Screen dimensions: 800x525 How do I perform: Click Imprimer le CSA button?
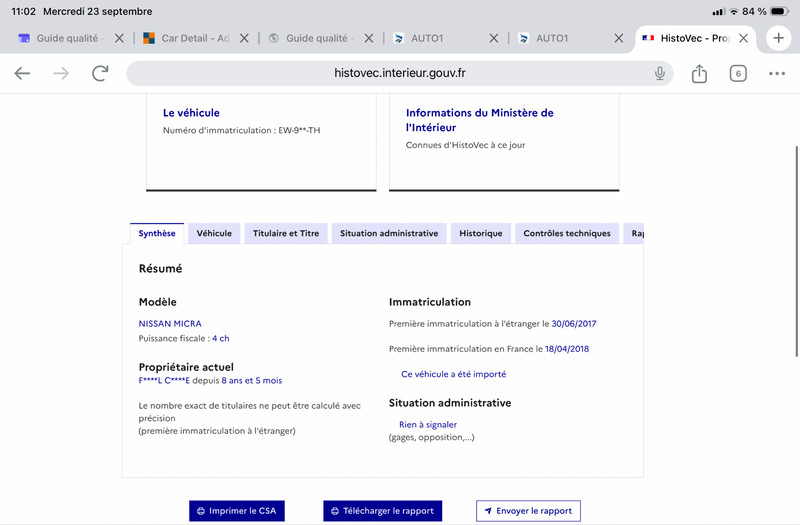pyautogui.click(x=237, y=511)
